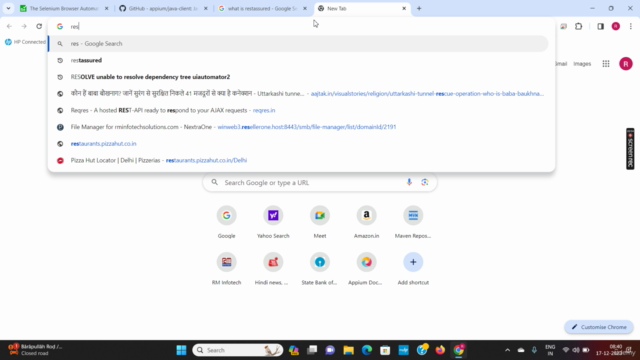640x360 pixels.
Task: Open the Appium Doc shortcut tile
Action: click(x=367, y=269)
